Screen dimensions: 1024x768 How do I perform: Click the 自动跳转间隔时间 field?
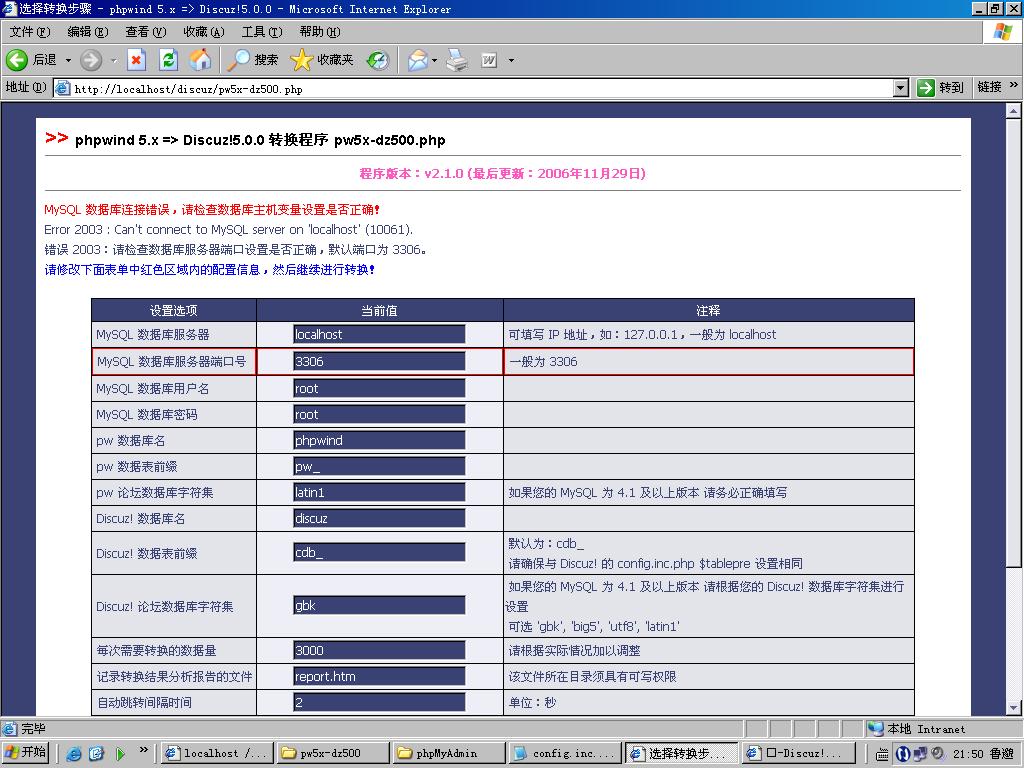(x=379, y=703)
